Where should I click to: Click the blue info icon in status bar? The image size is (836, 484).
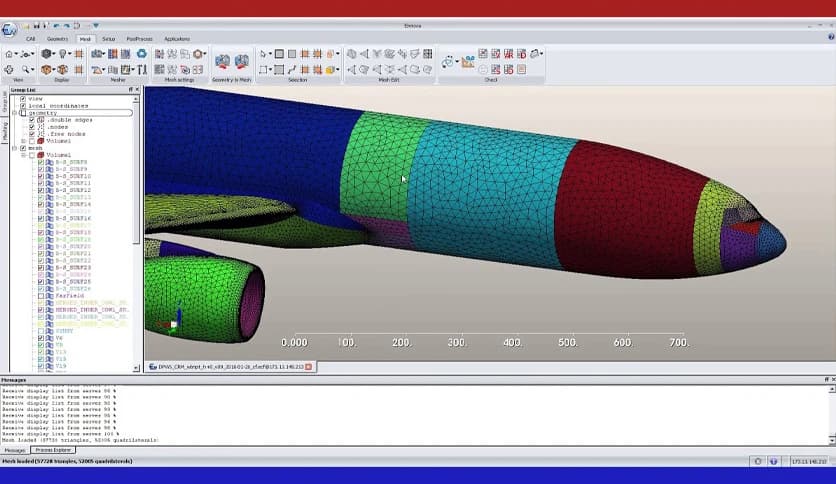point(773,462)
